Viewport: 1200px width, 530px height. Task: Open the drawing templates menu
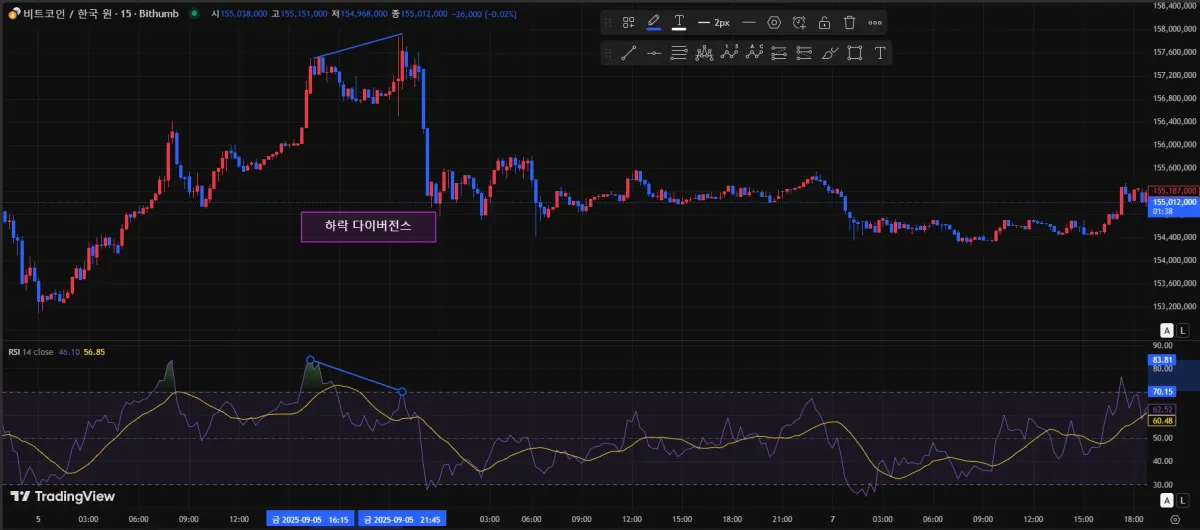click(628, 22)
